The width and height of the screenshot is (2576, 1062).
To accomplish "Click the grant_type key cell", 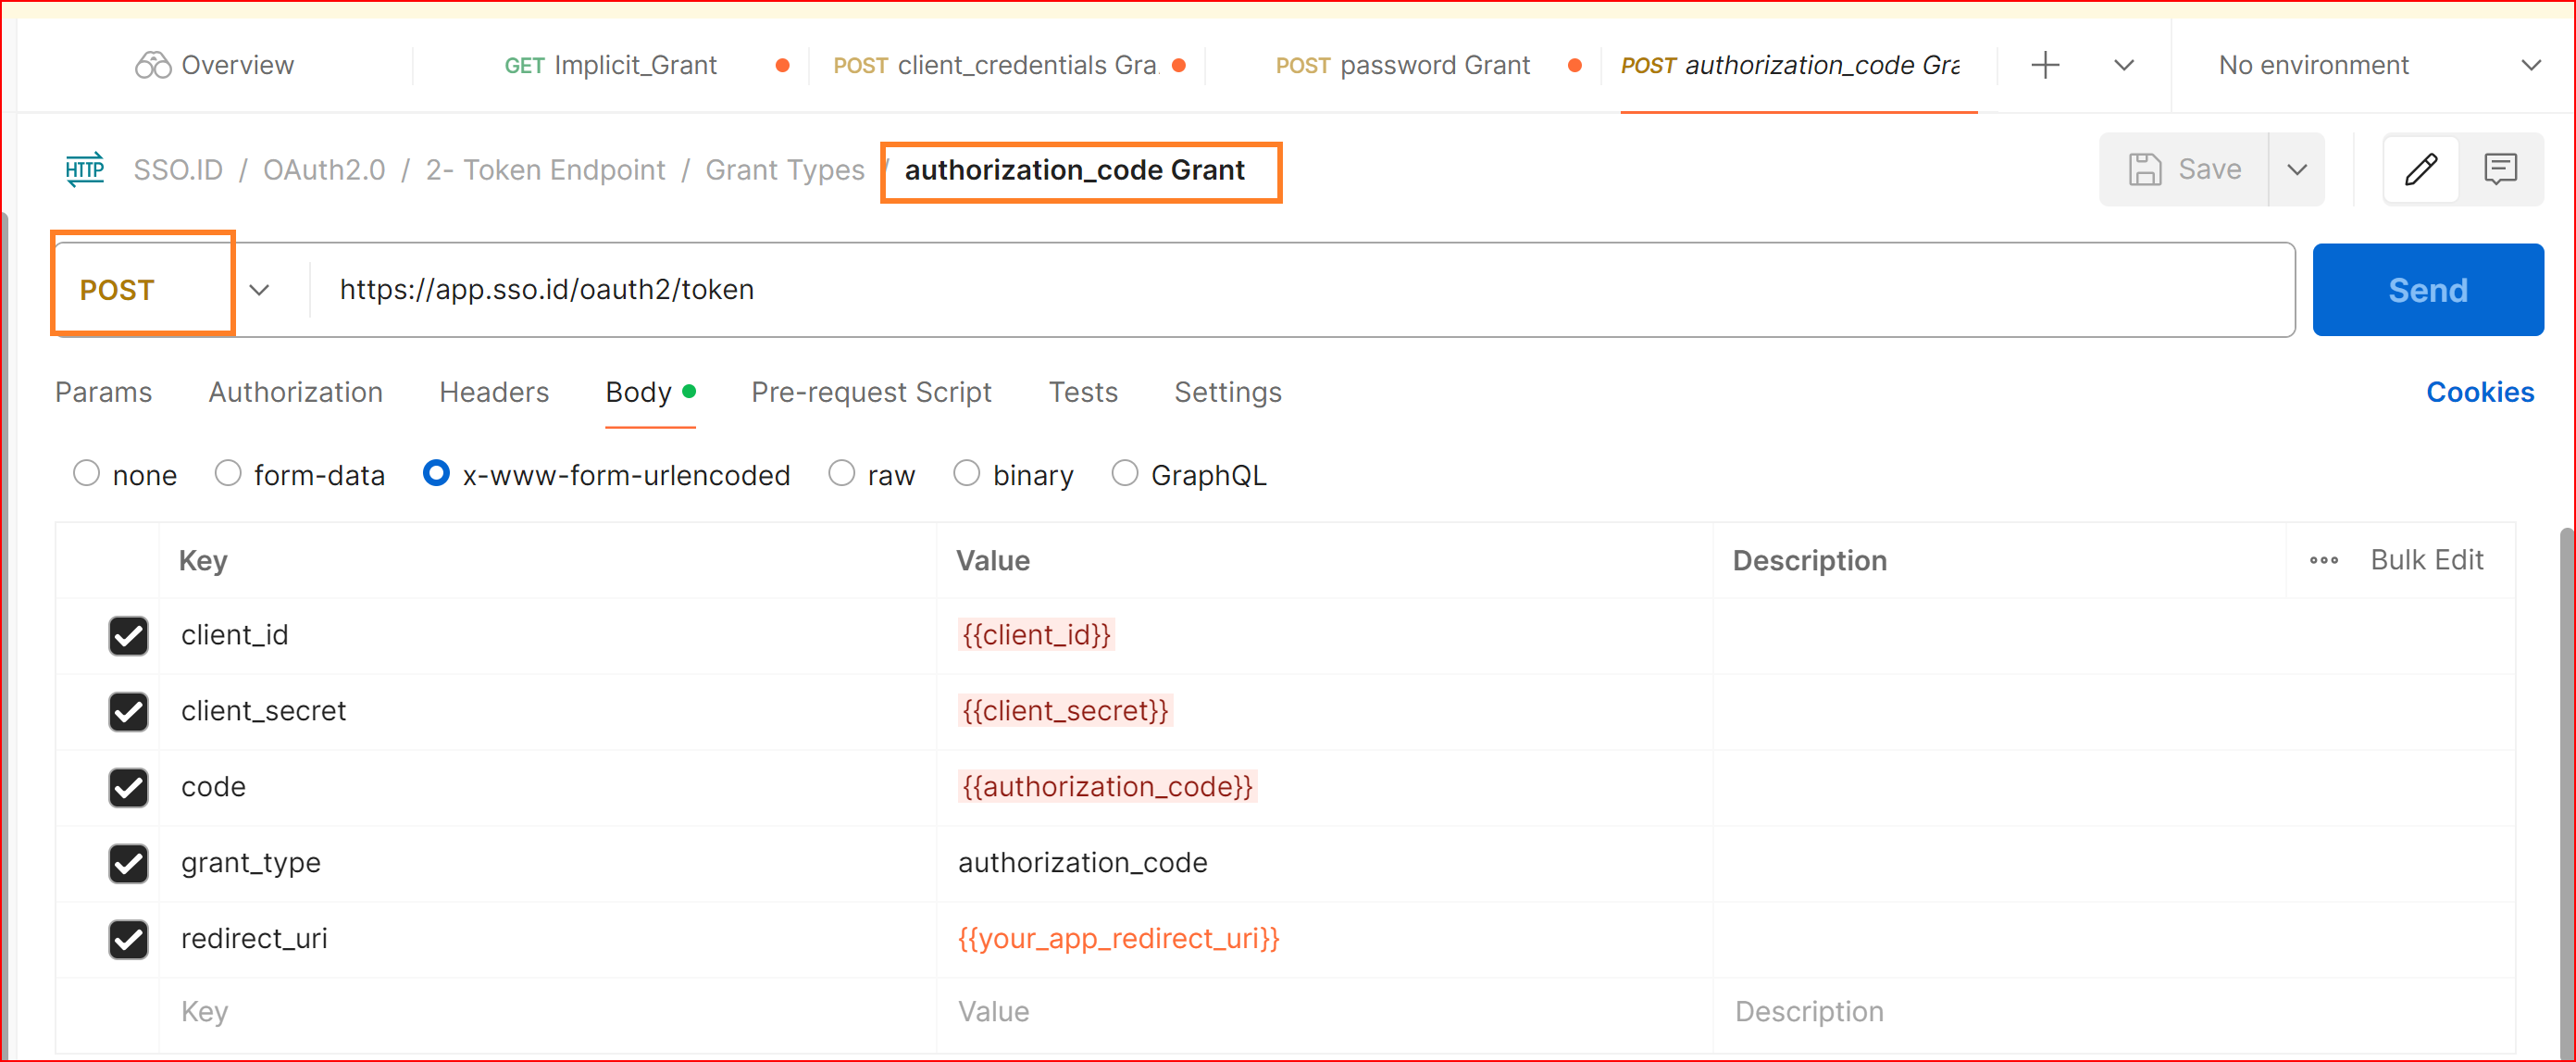I will 548,864.
